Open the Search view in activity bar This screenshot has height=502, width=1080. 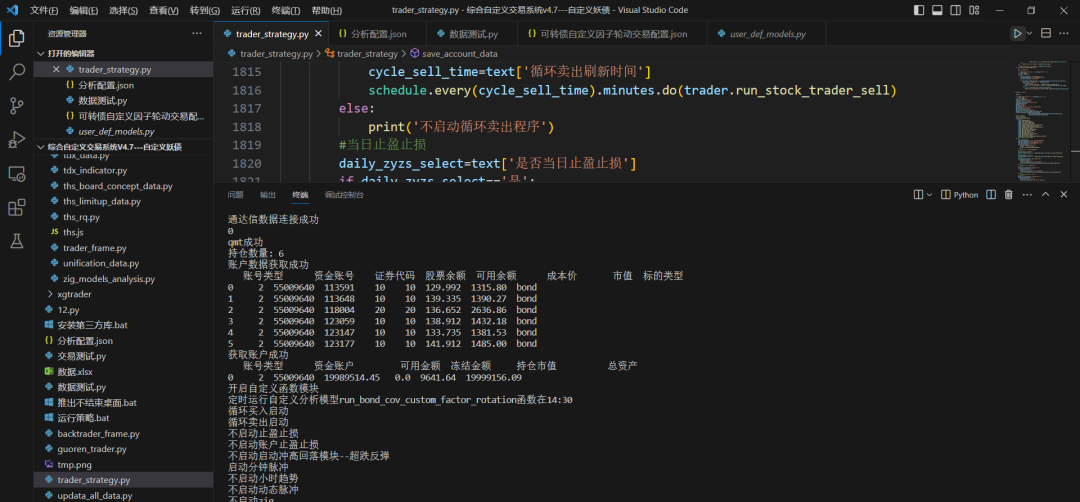[x=17, y=72]
